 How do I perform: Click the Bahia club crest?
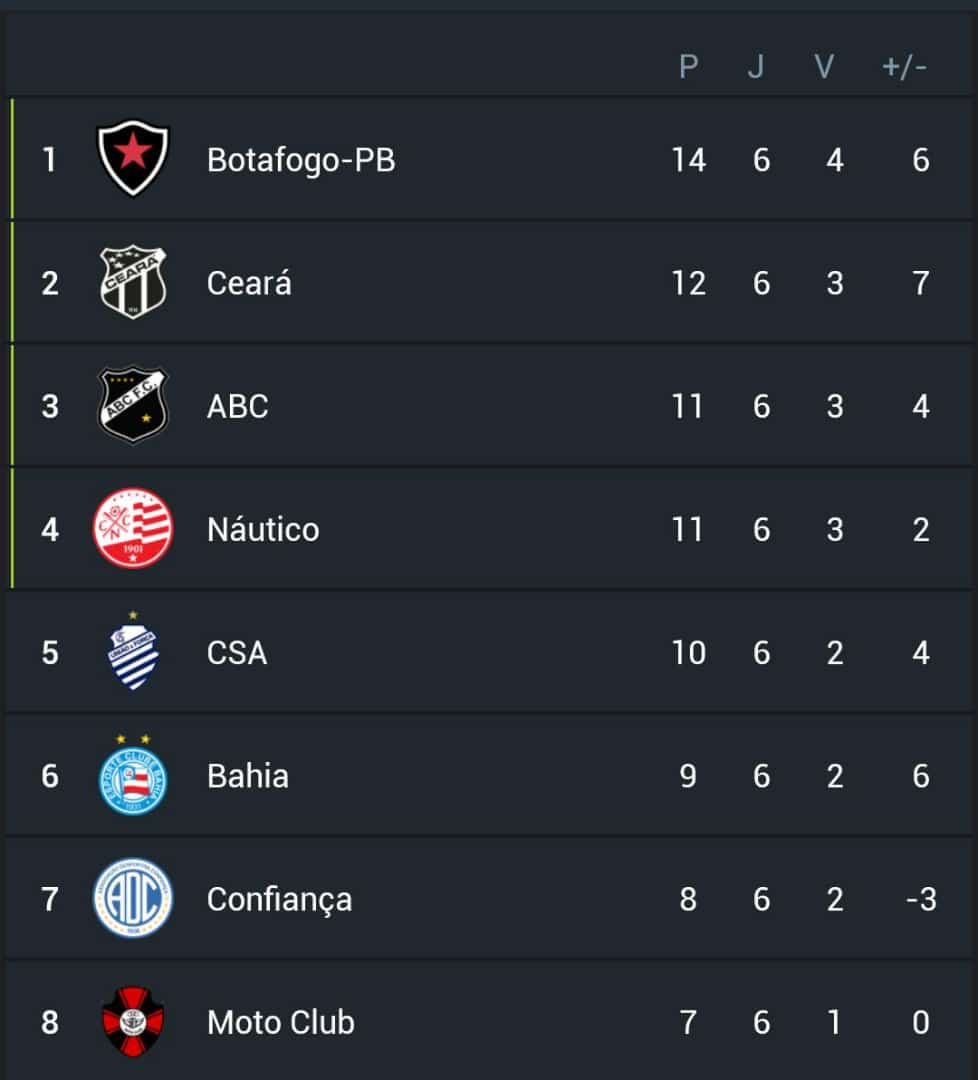pyautogui.click(x=133, y=776)
